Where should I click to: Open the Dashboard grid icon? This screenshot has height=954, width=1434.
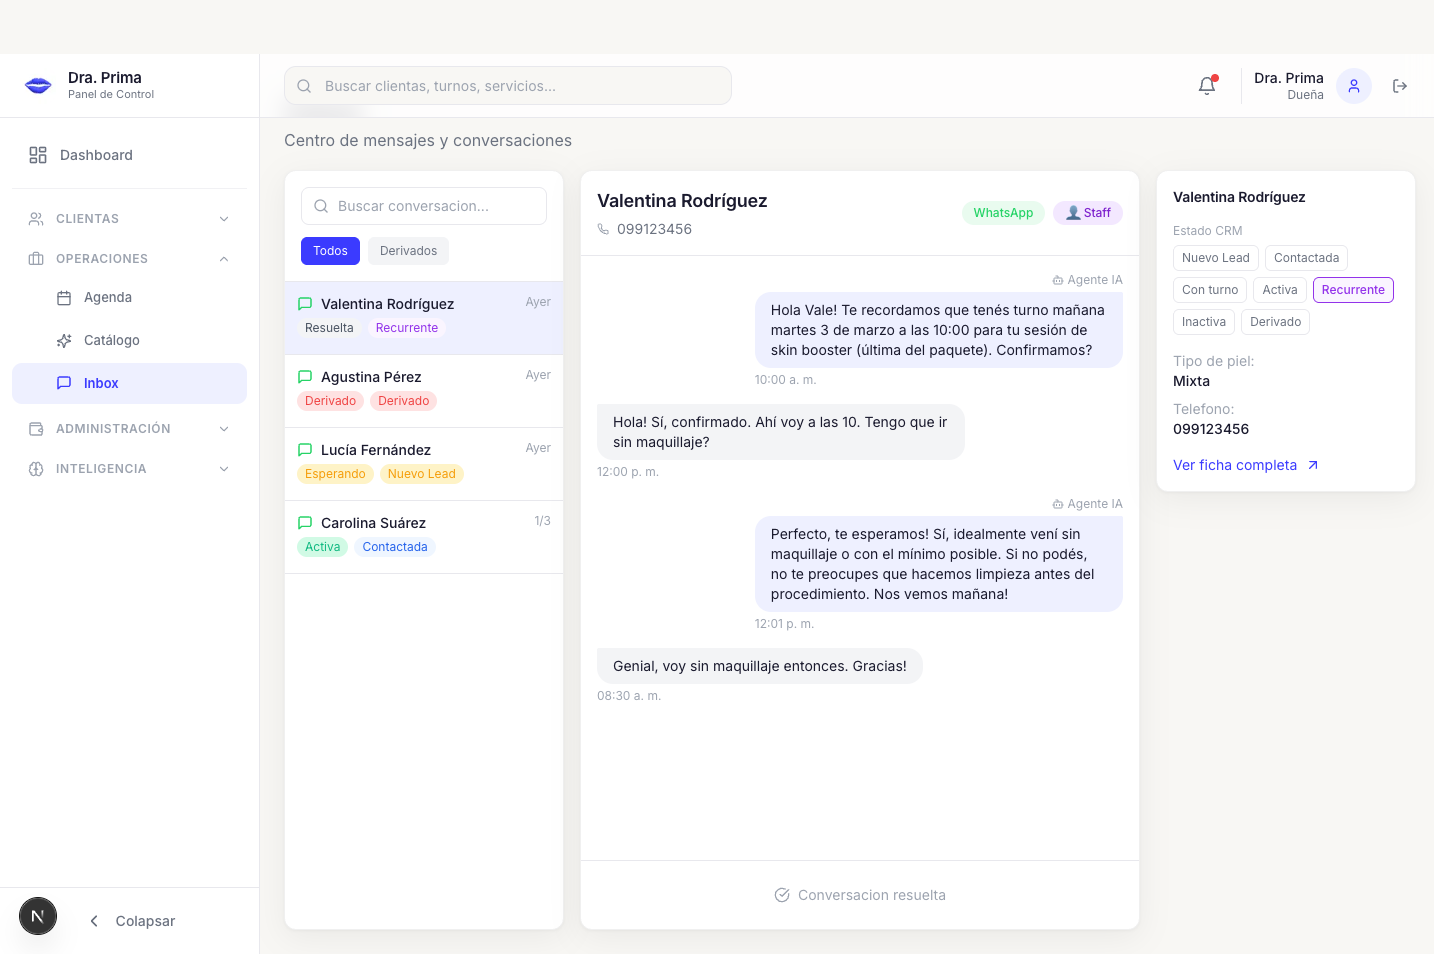pyautogui.click(x=38, y=155)
